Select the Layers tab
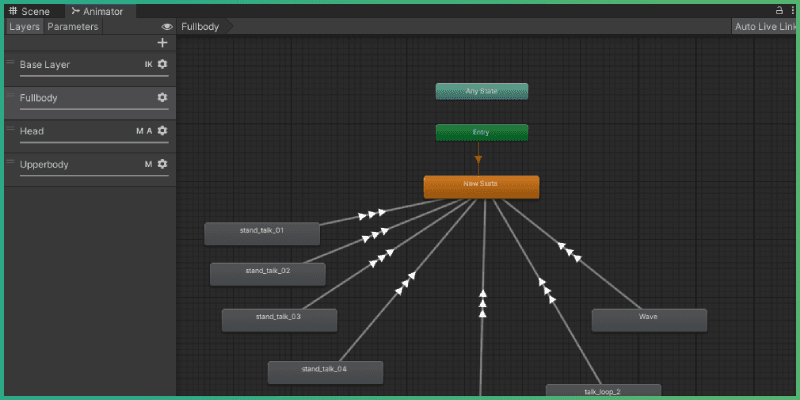 click(x=25, y=27)
